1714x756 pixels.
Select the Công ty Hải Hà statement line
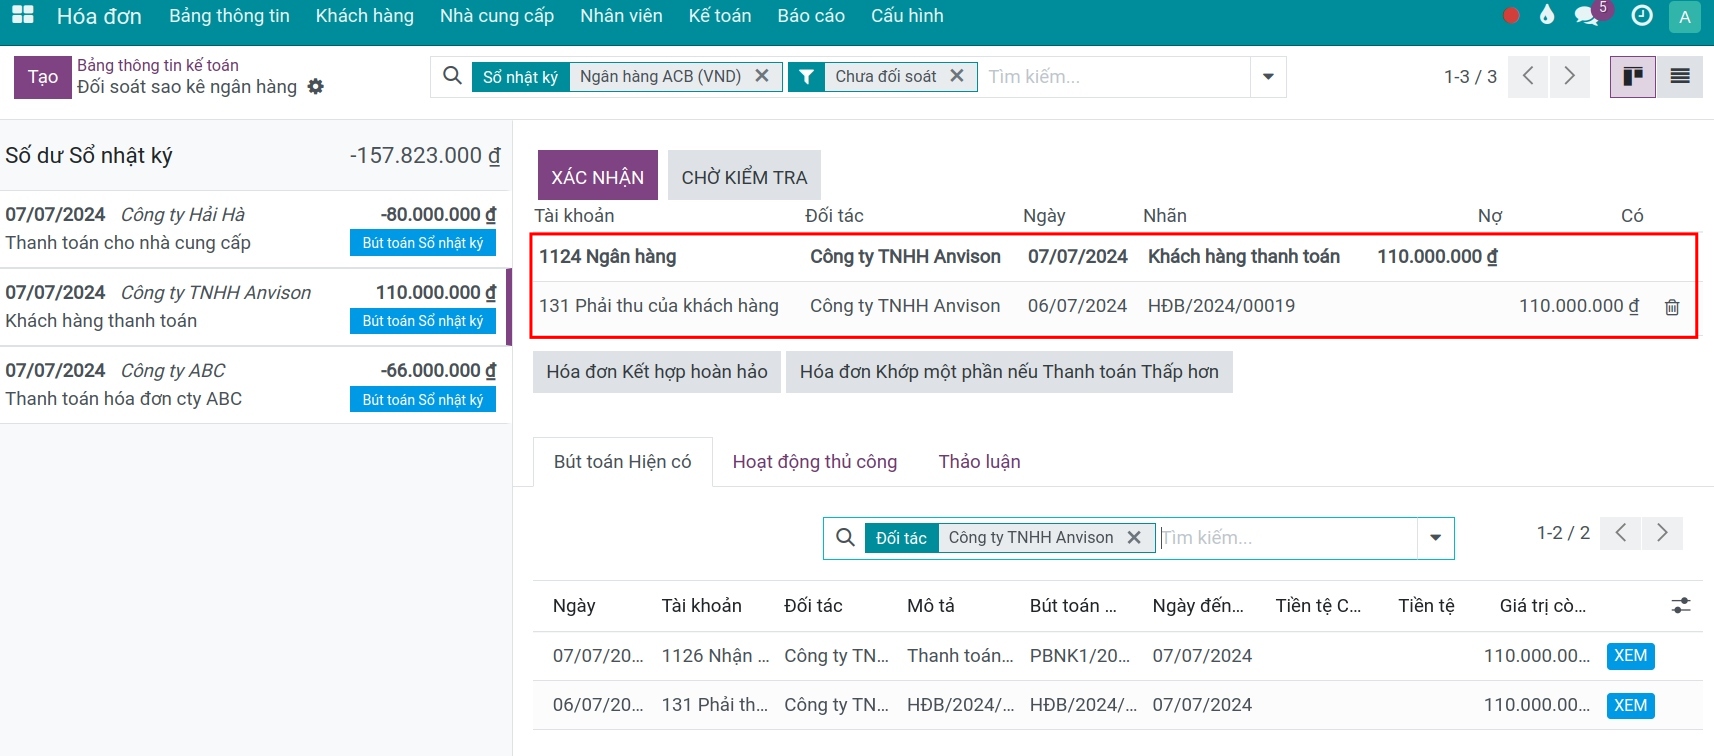point(255,229)
